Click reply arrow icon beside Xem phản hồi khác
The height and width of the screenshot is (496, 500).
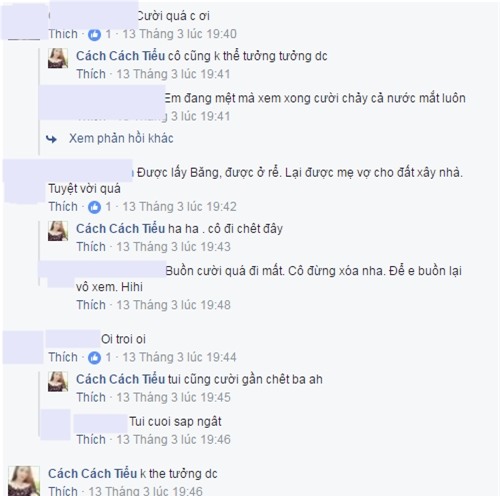[51, 139]
